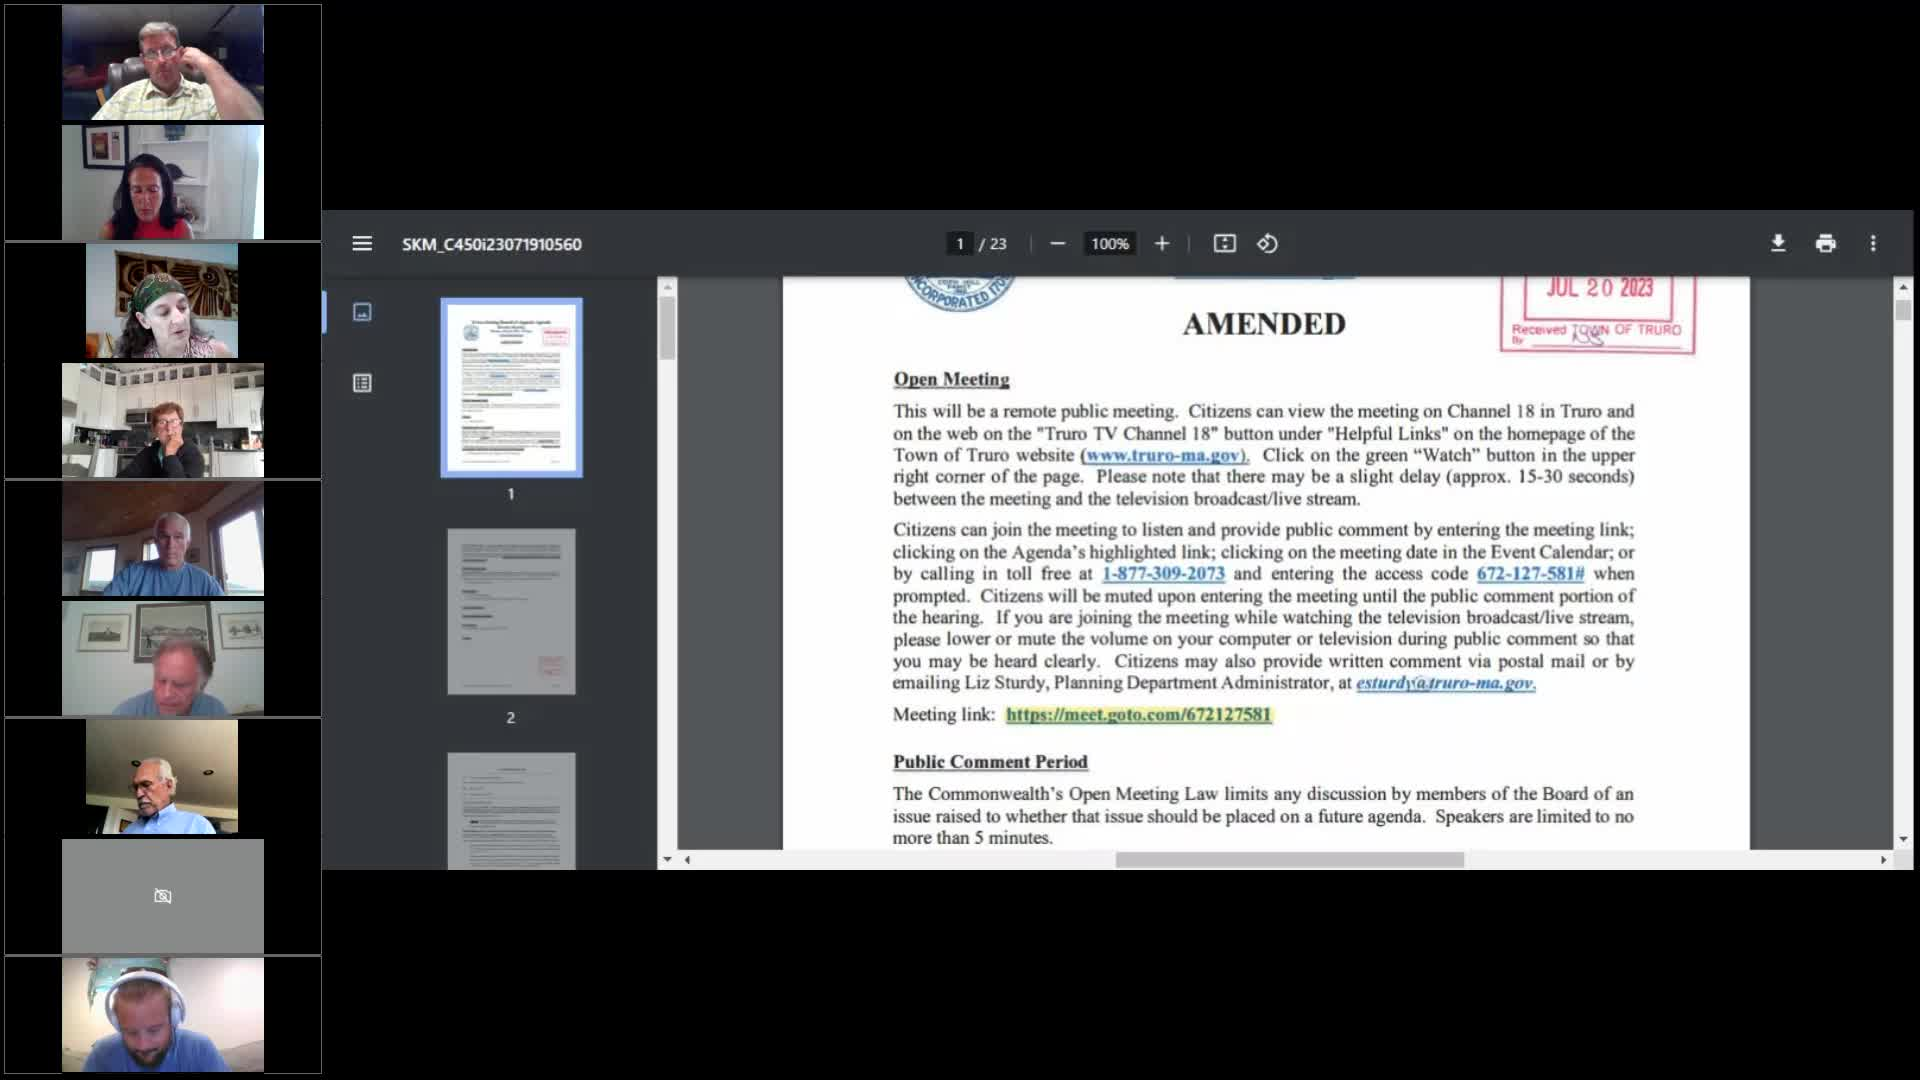Toggle the PDF sidebar menu
This screenshot has height=1080, width=1920.
pos(362,244)
